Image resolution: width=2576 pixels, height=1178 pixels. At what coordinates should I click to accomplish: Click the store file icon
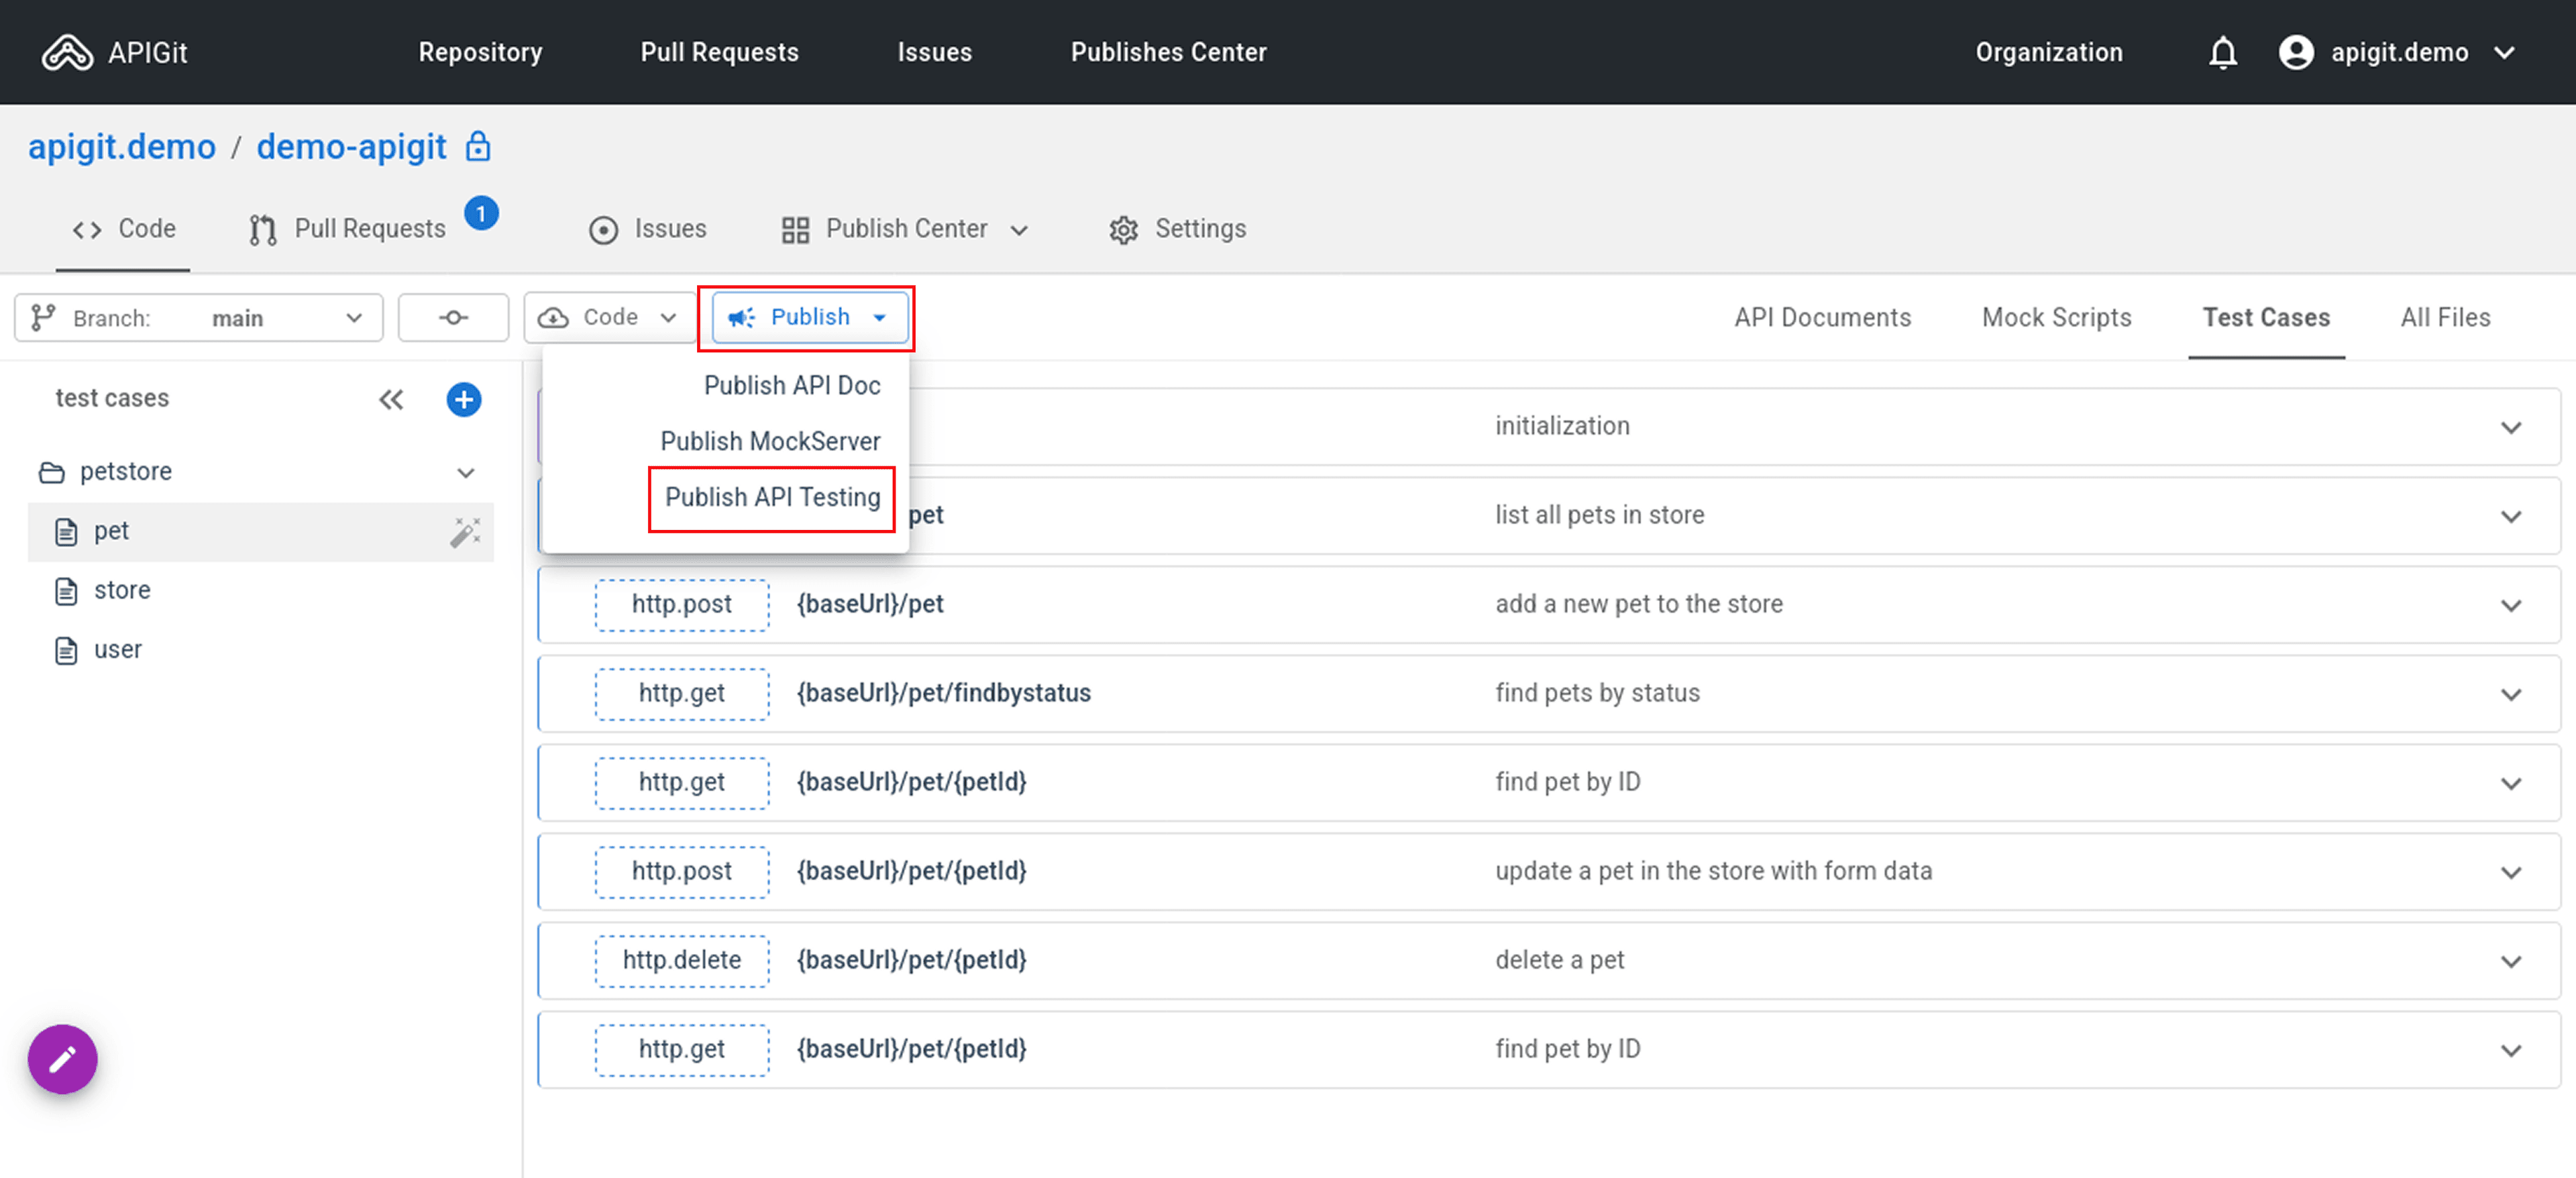click(66, 591)
